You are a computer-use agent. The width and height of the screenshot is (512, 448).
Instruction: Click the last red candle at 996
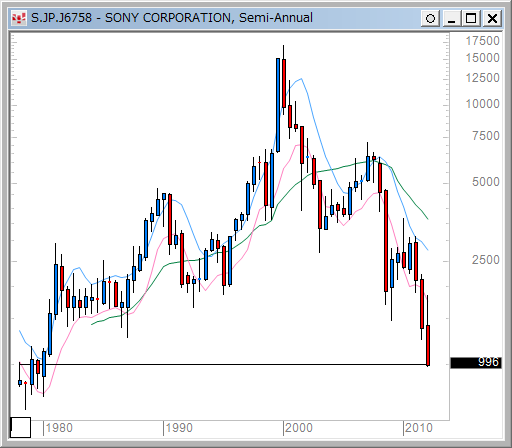(428, 345)
